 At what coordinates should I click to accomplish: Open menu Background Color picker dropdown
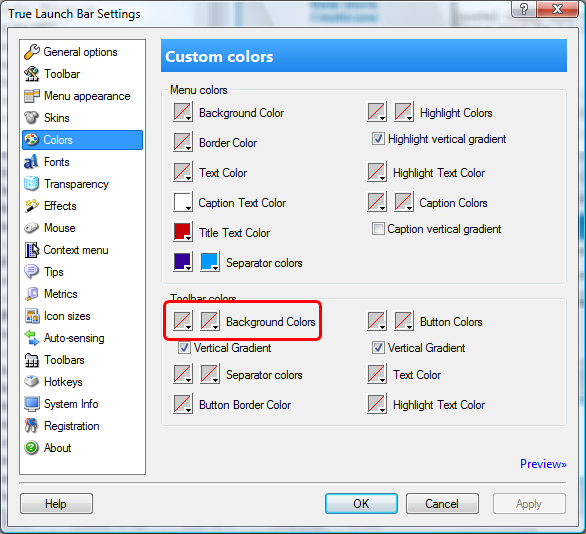(x=183, y=112)
